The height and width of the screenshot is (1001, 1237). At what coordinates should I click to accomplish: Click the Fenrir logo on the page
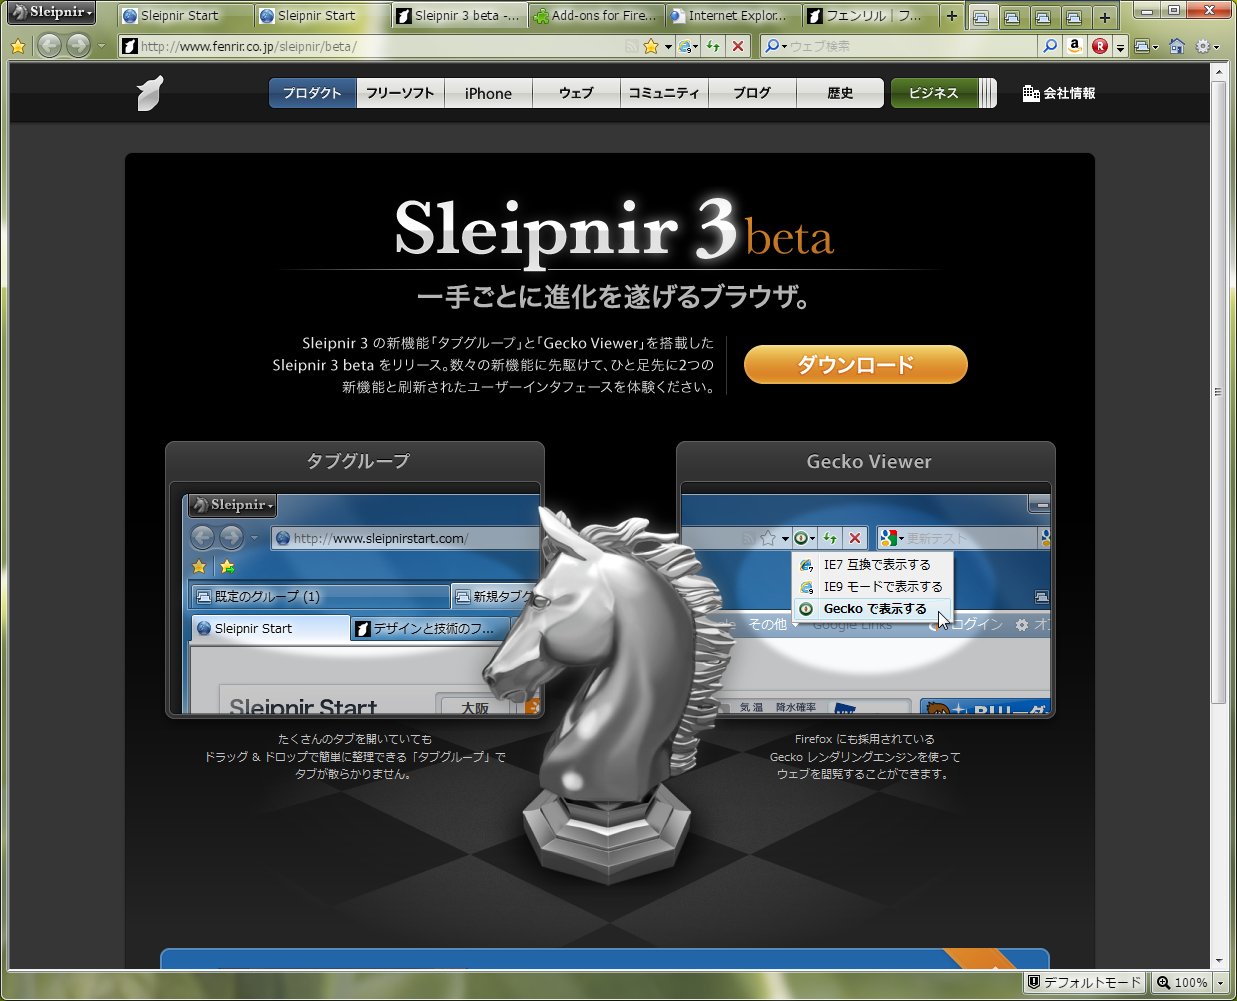click(150, 93)
